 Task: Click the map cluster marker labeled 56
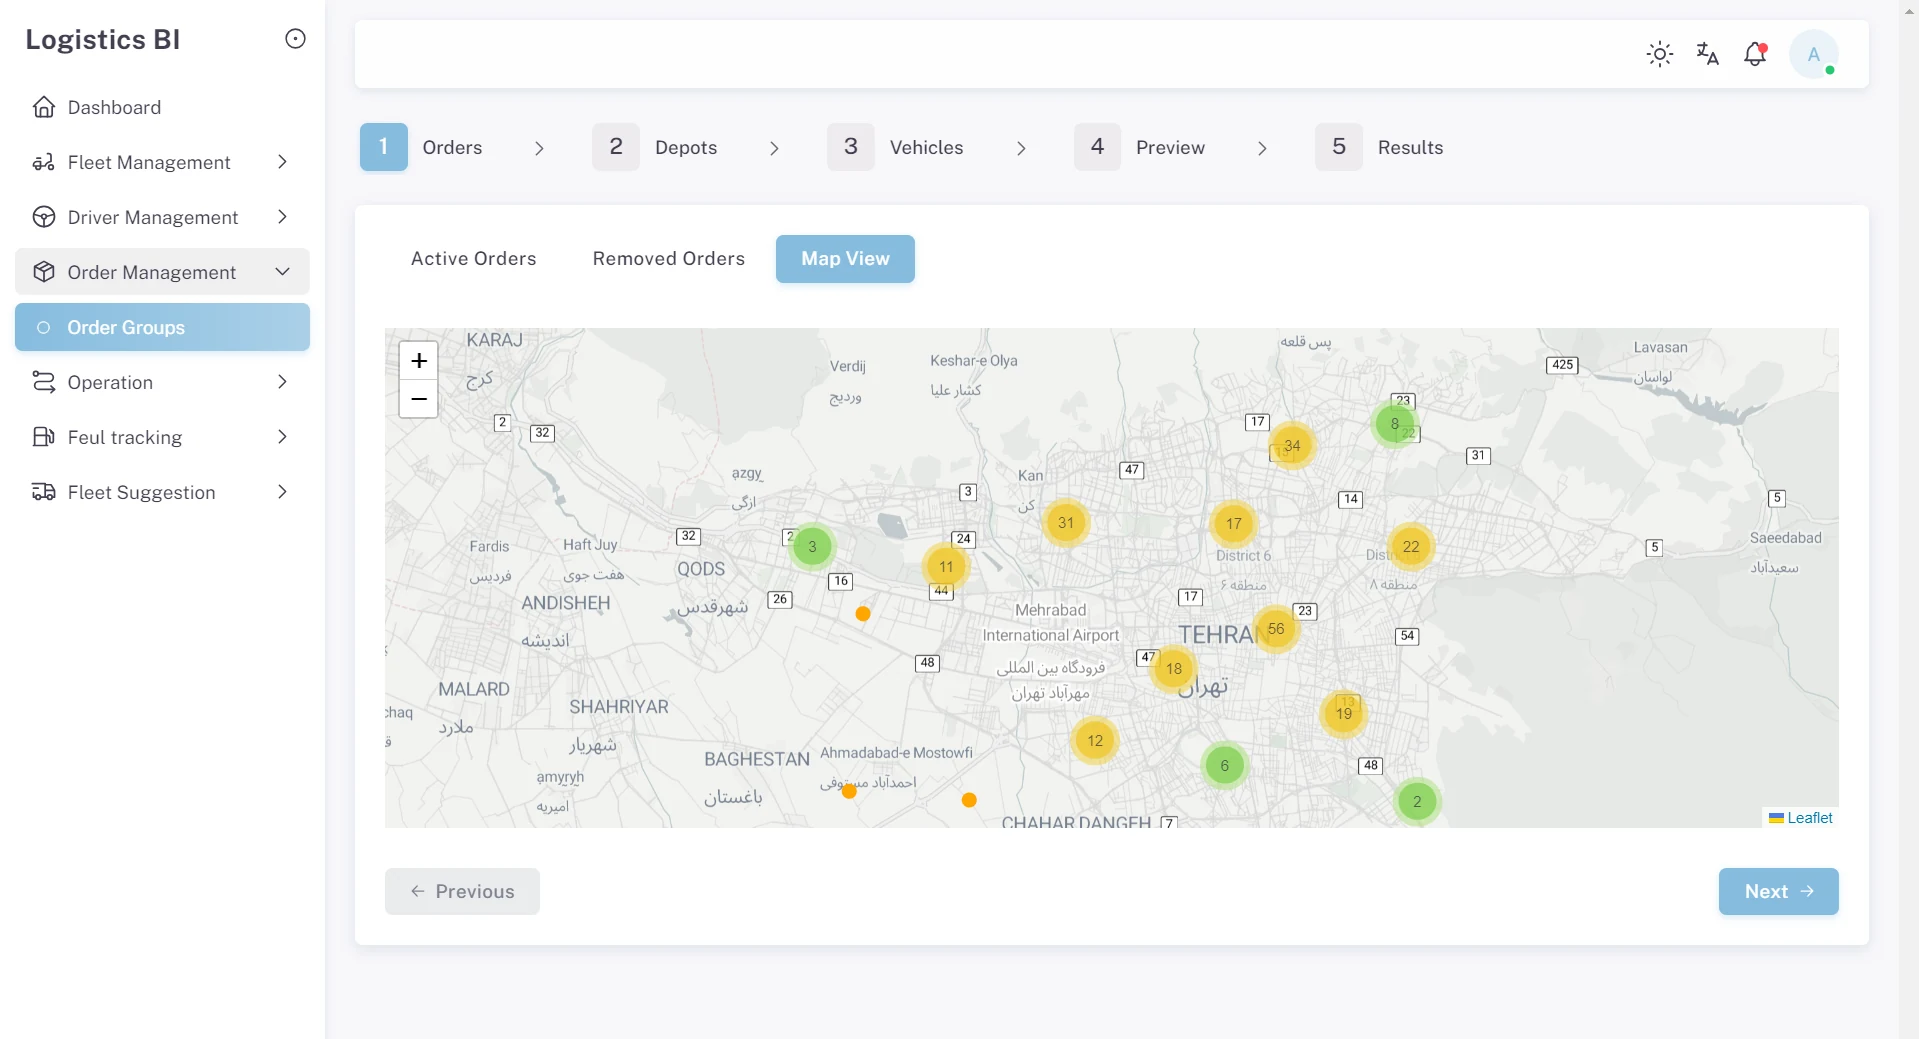pyautogui.click(x=1276, y=629)
